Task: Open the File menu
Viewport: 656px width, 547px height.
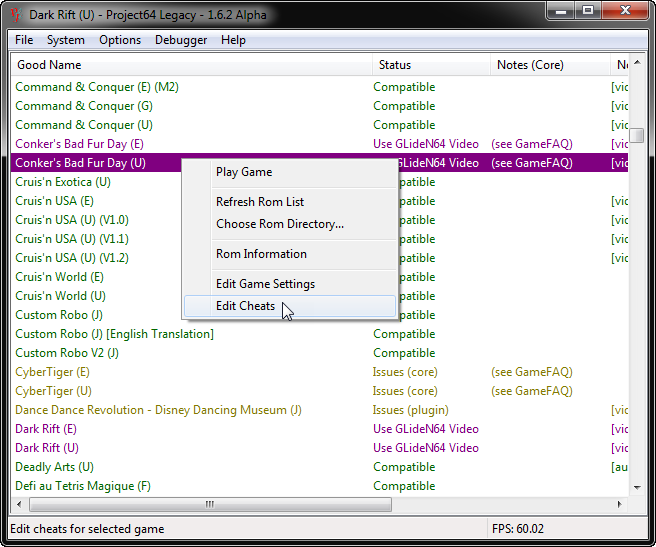Action: [x=24, y=40]
